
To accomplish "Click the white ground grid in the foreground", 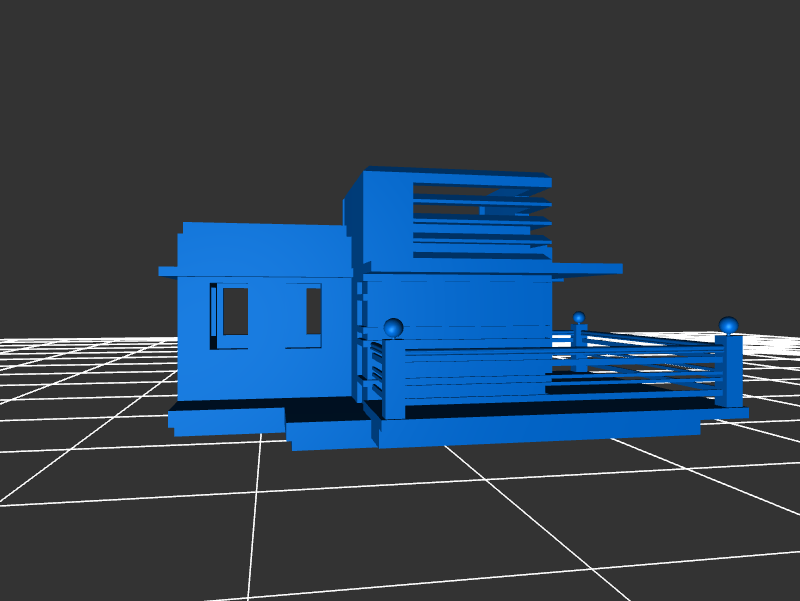I will click(400, 530).
